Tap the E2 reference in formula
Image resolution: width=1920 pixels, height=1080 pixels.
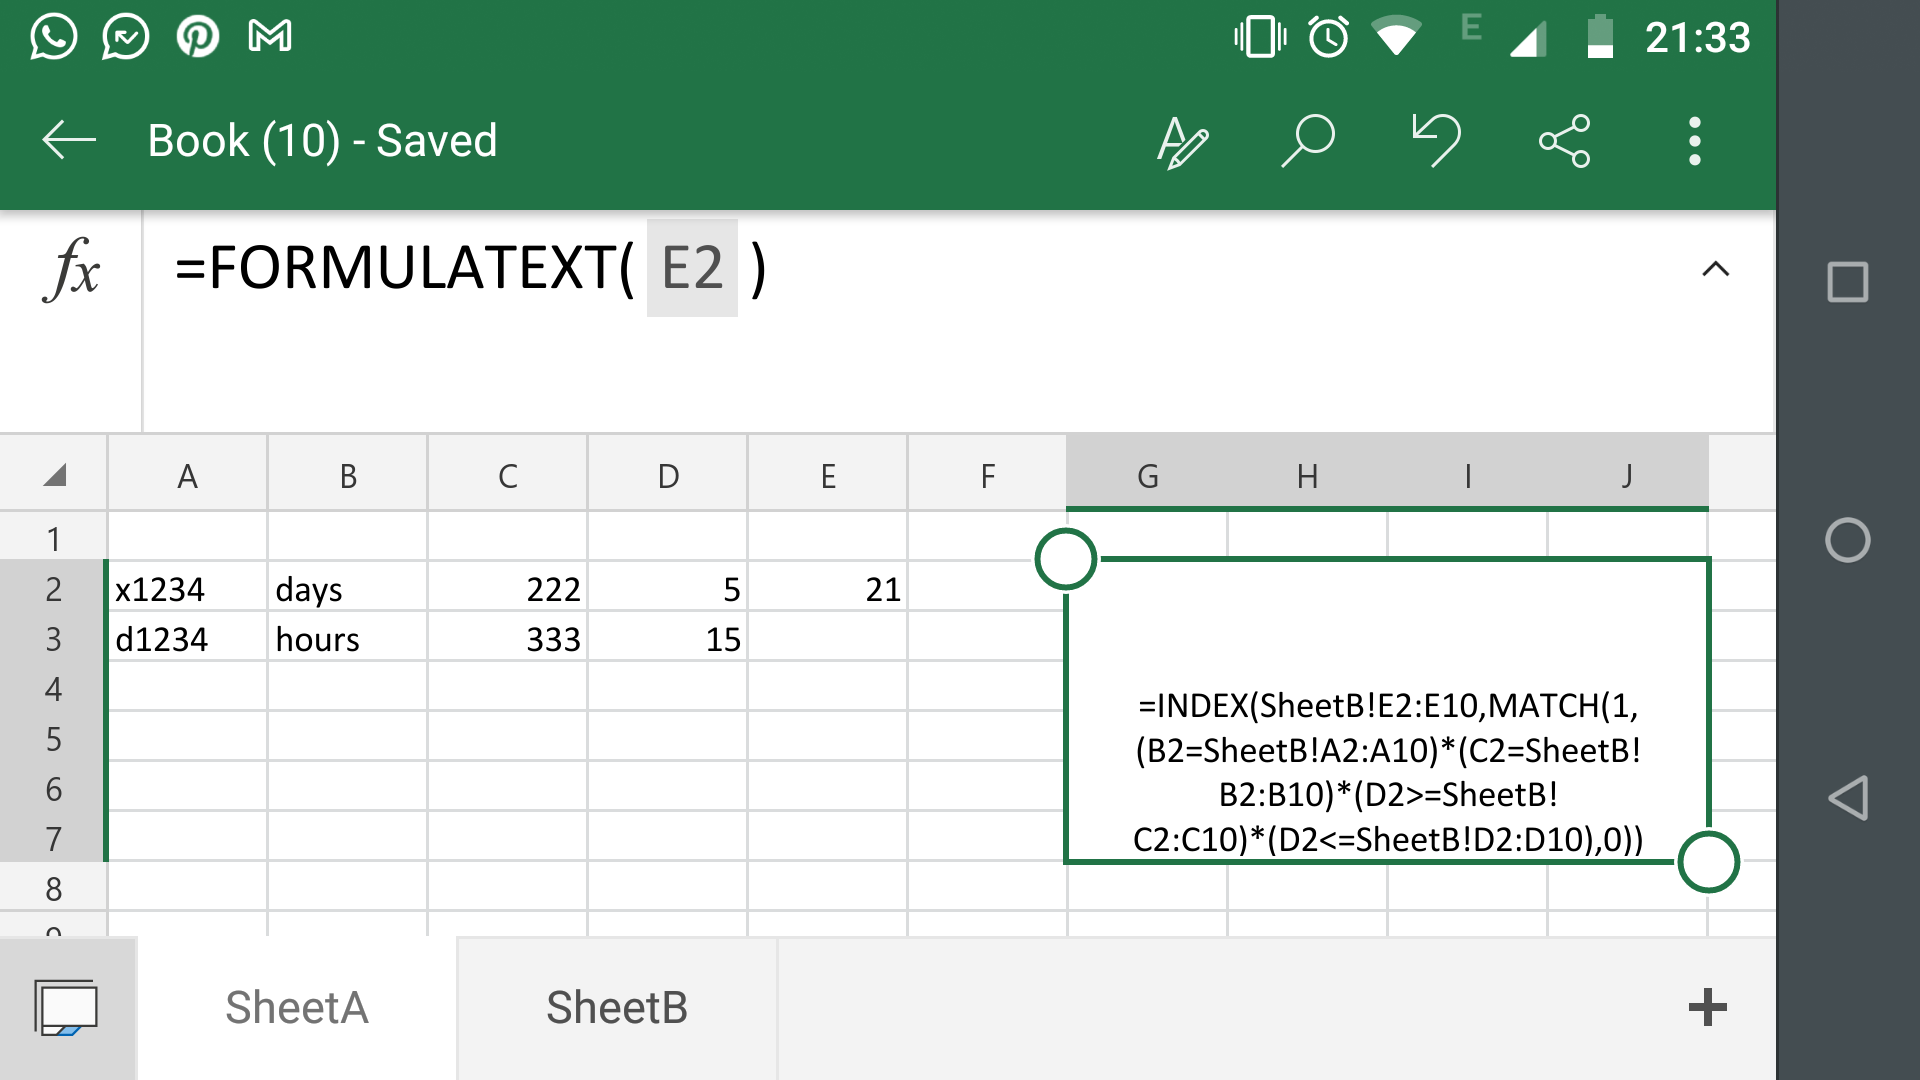[692, 268]
